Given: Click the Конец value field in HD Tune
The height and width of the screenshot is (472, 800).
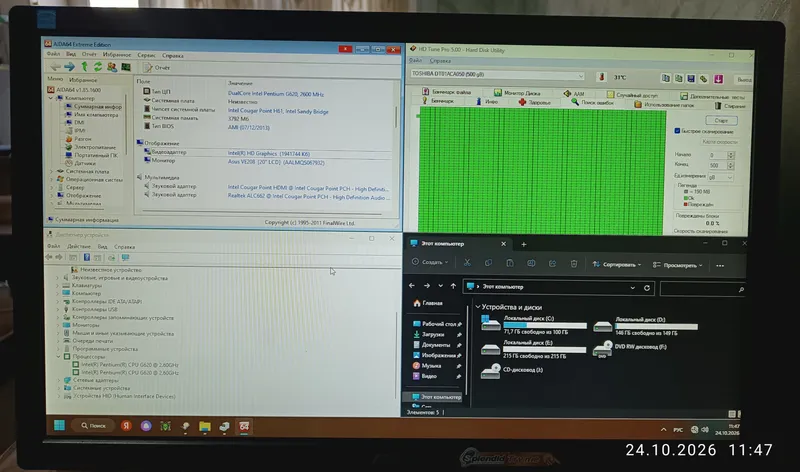Looking at the screenshot, I should [x=718, y=166].
